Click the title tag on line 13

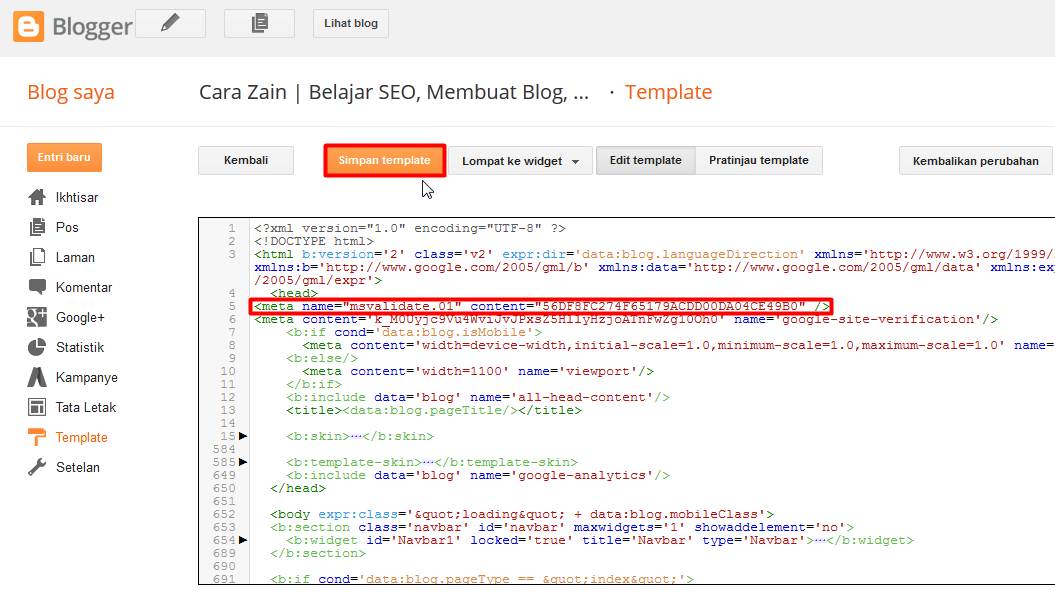click(x=434, y=410)
